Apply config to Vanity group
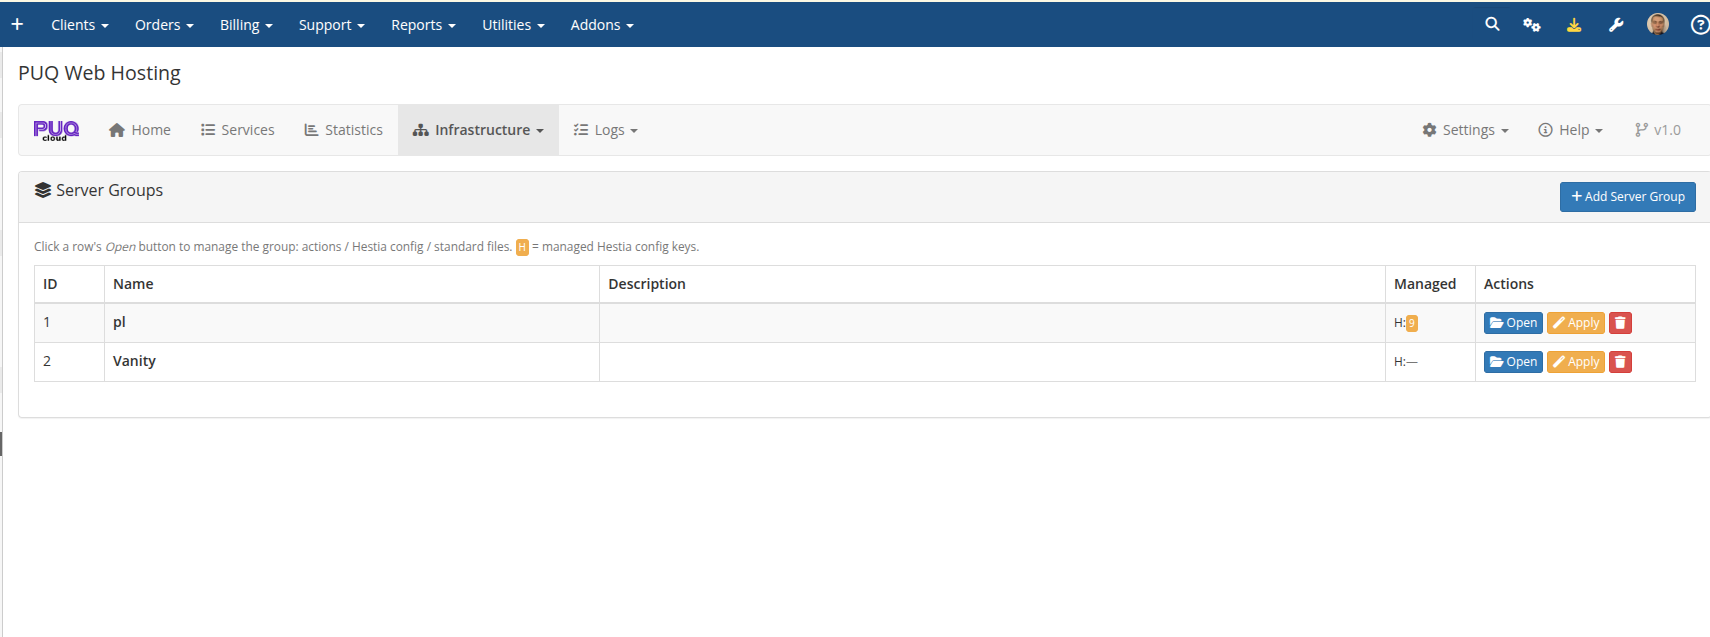This screenshot has height=637, width=1710. coord(1575,362)
